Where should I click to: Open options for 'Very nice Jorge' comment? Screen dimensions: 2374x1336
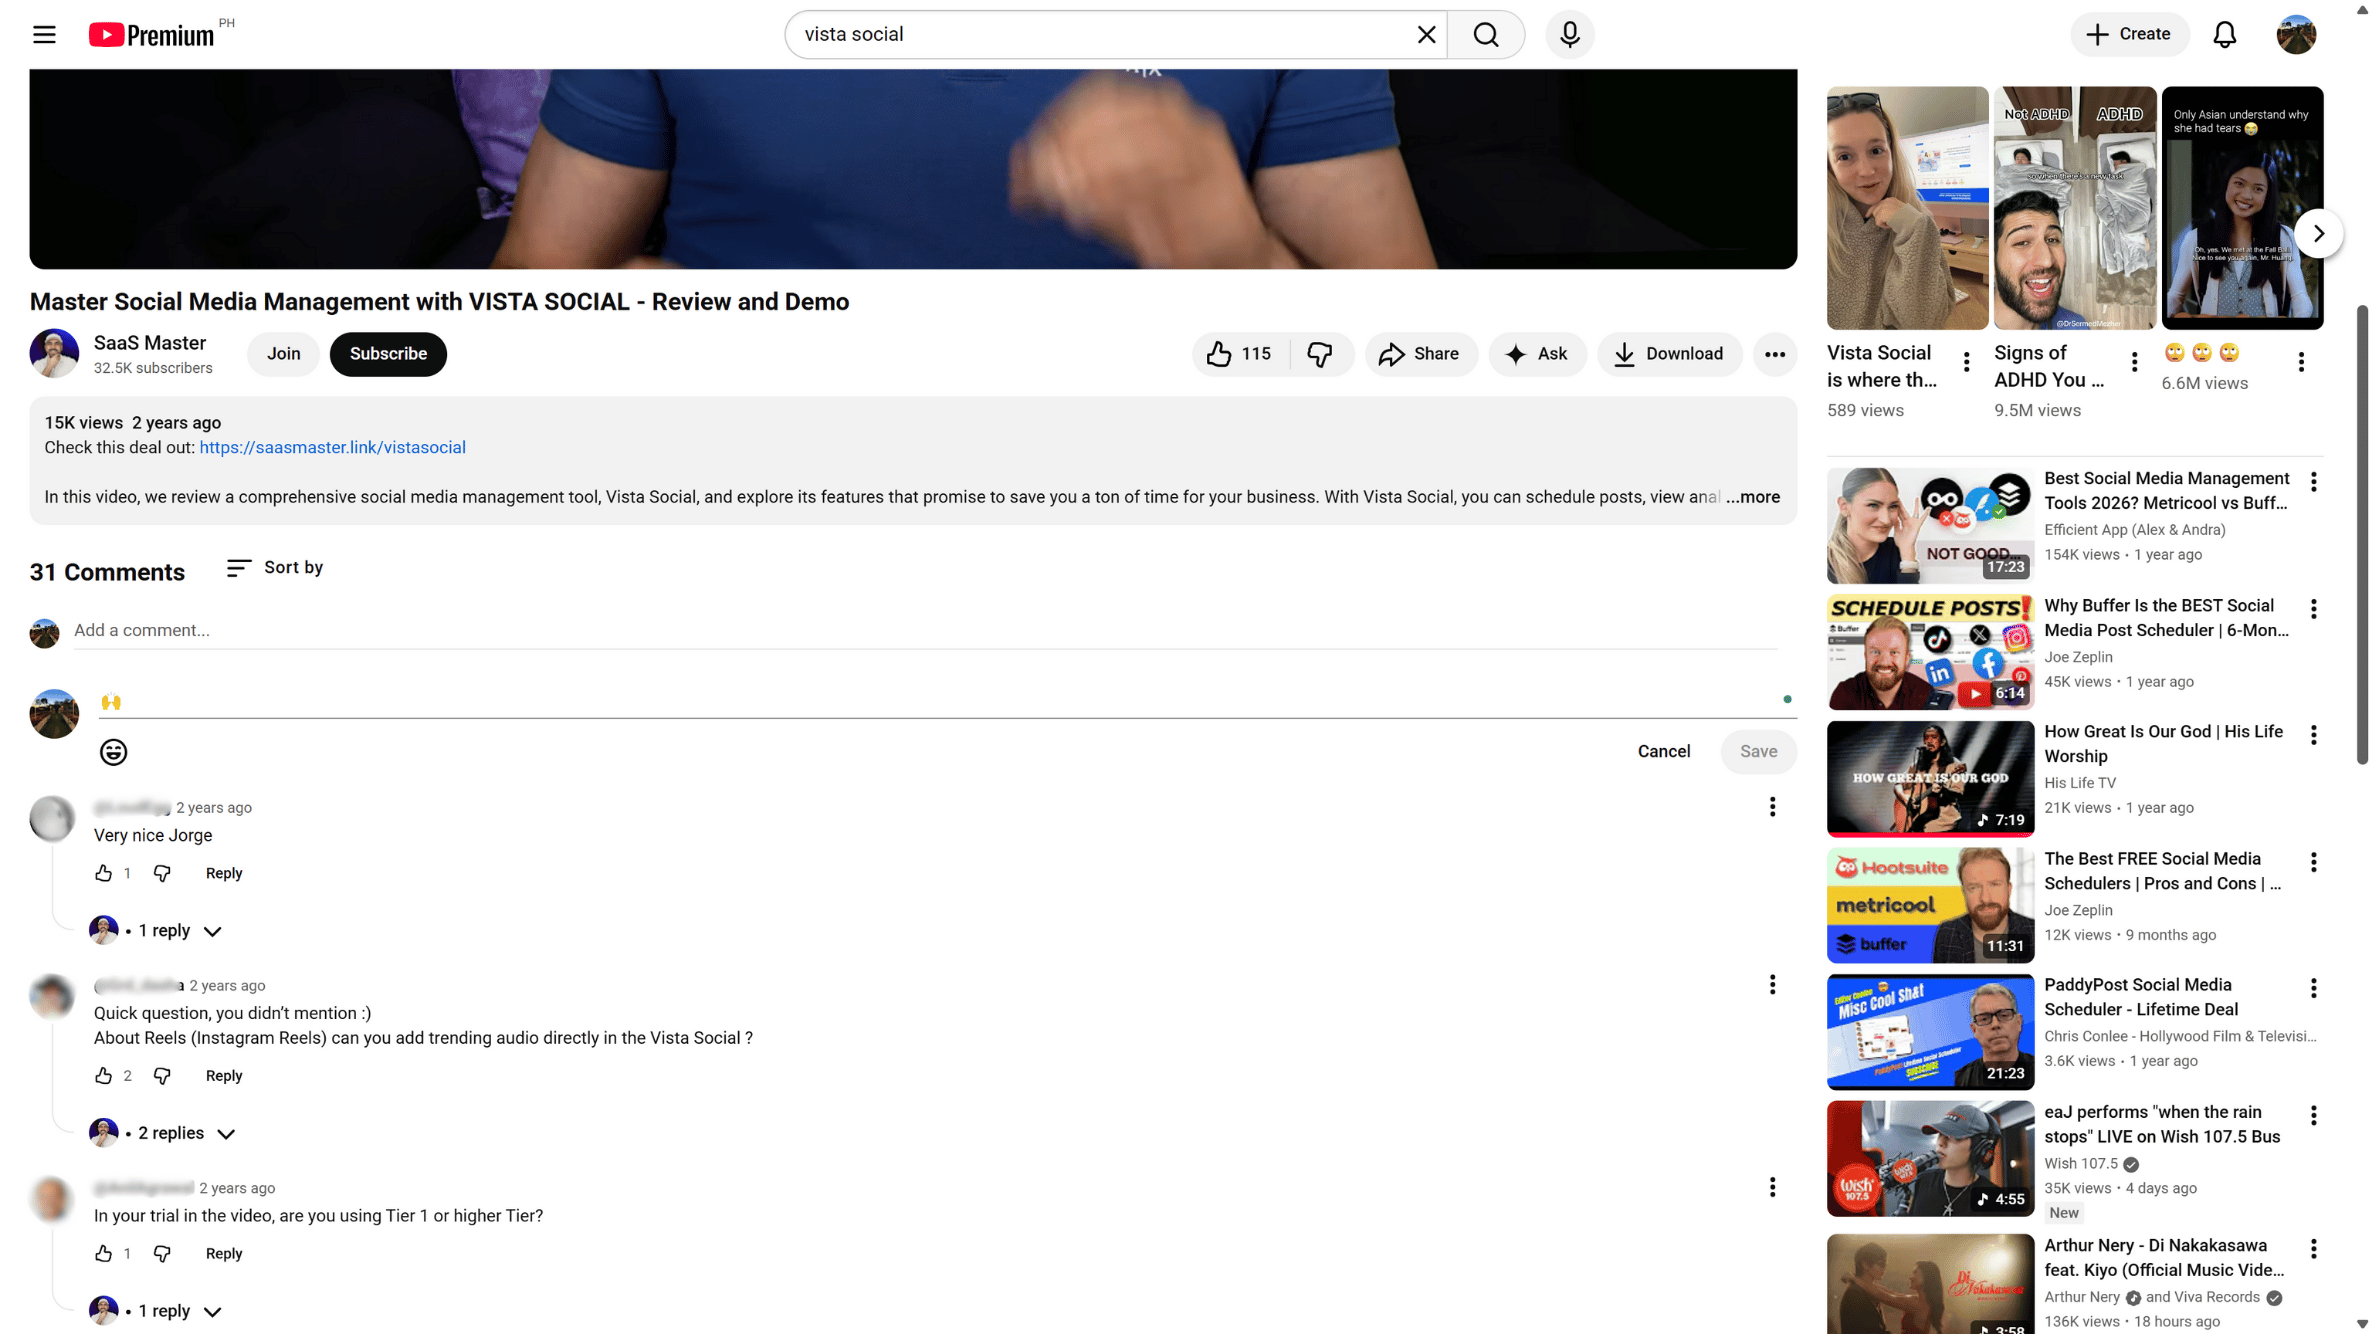coord(1772,808)
